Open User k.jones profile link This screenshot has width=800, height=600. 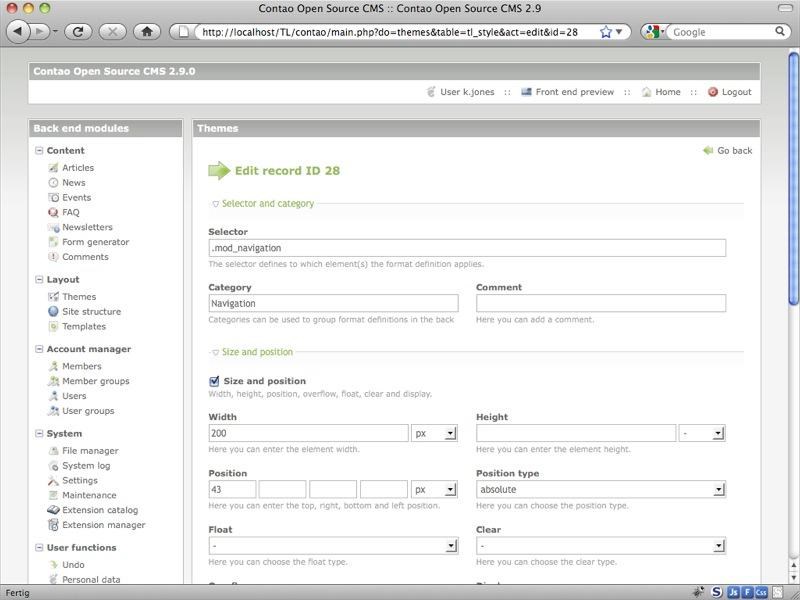467,92
